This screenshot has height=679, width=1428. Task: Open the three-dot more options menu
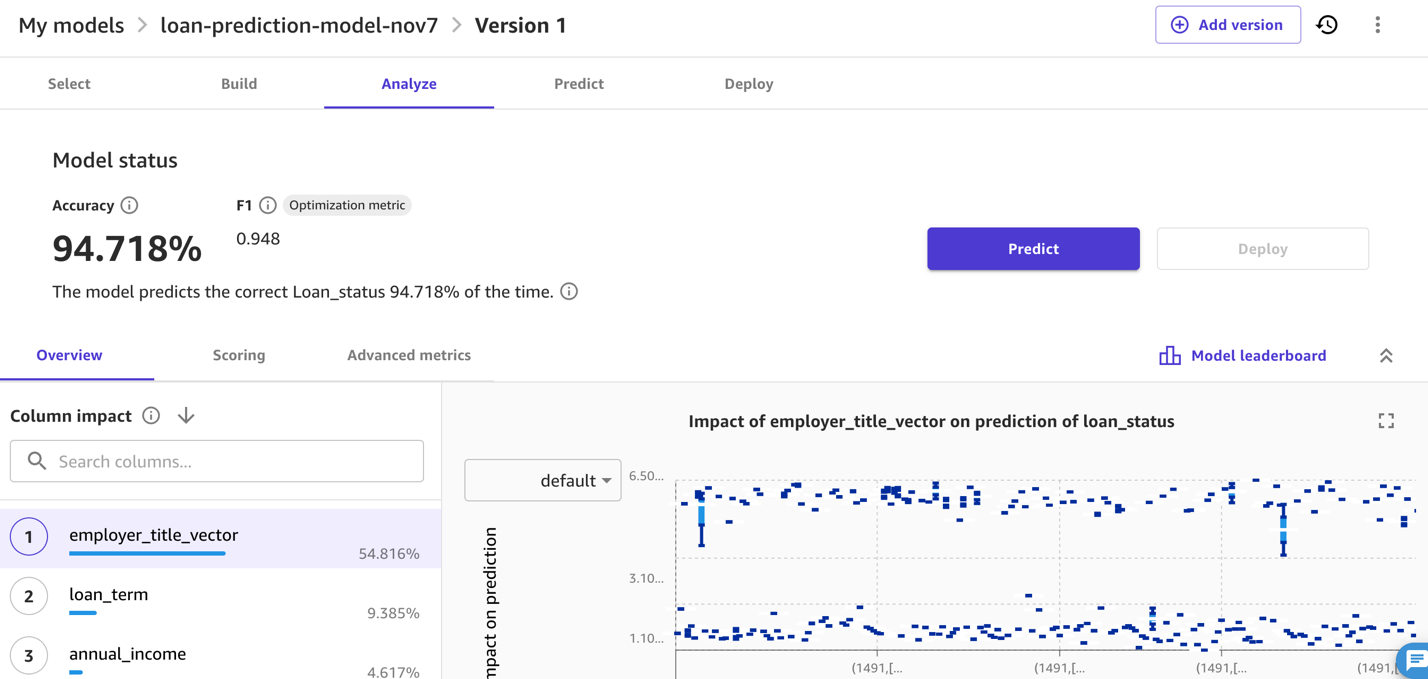pyautogui.click(x=1377, y=25)
